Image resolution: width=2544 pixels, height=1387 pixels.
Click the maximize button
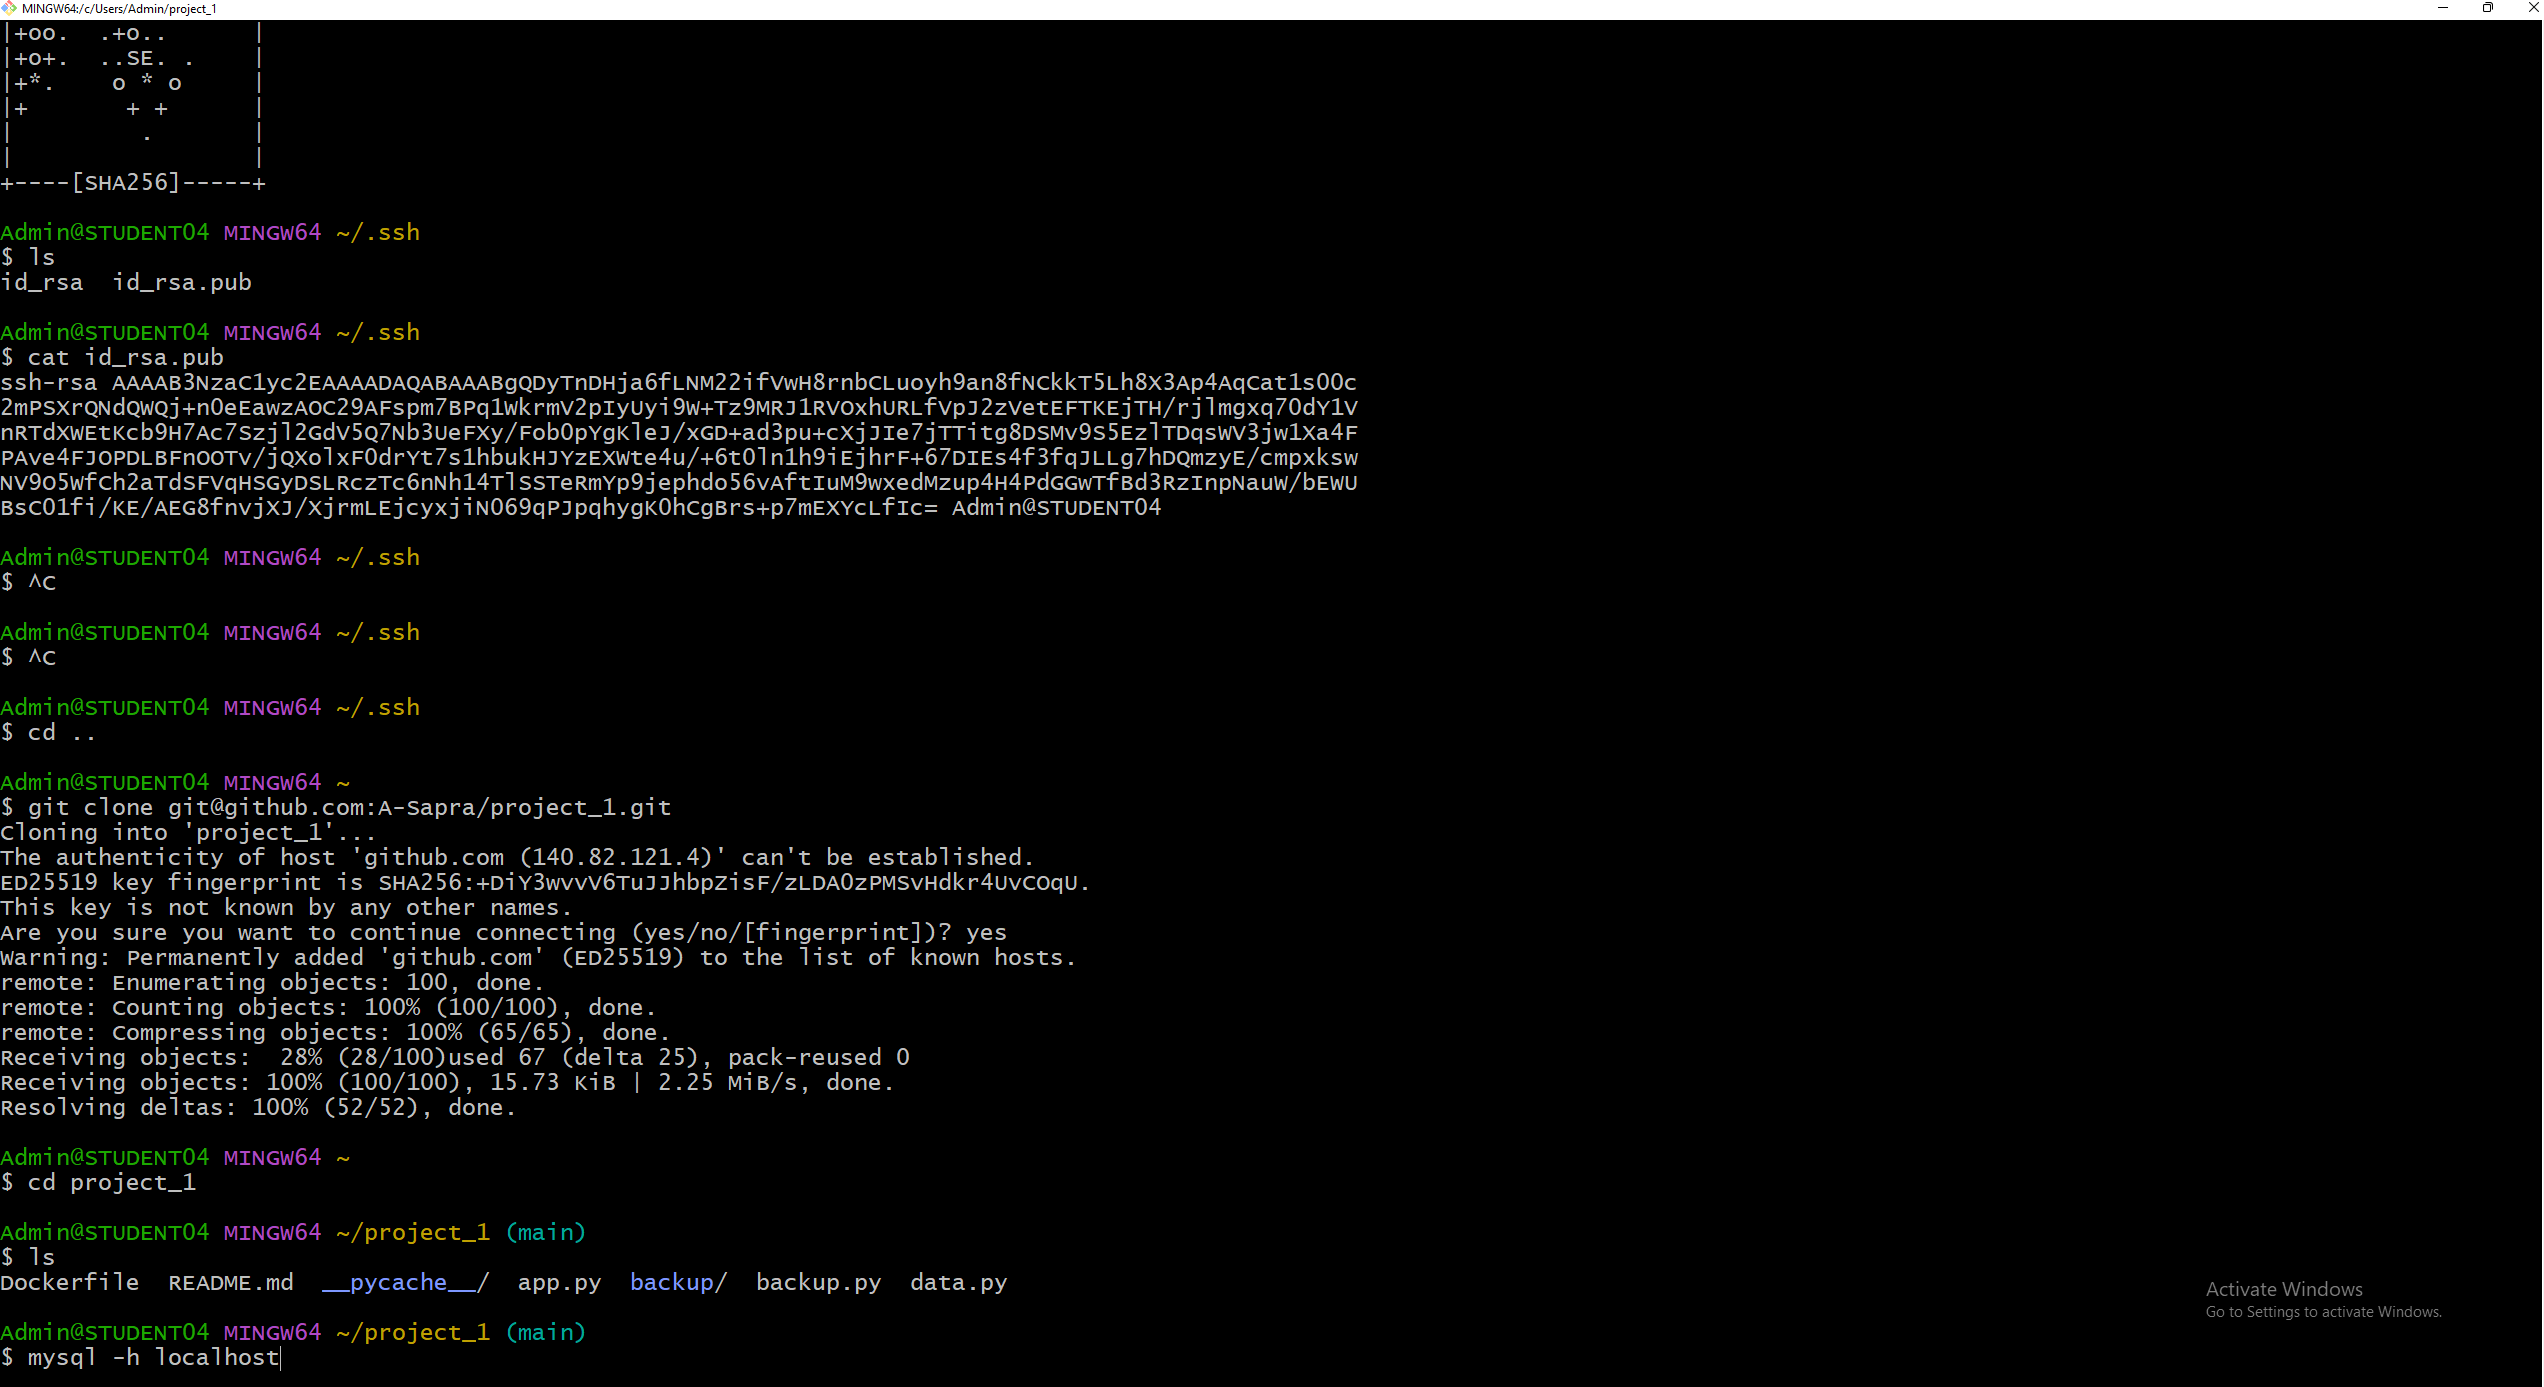2487,8
